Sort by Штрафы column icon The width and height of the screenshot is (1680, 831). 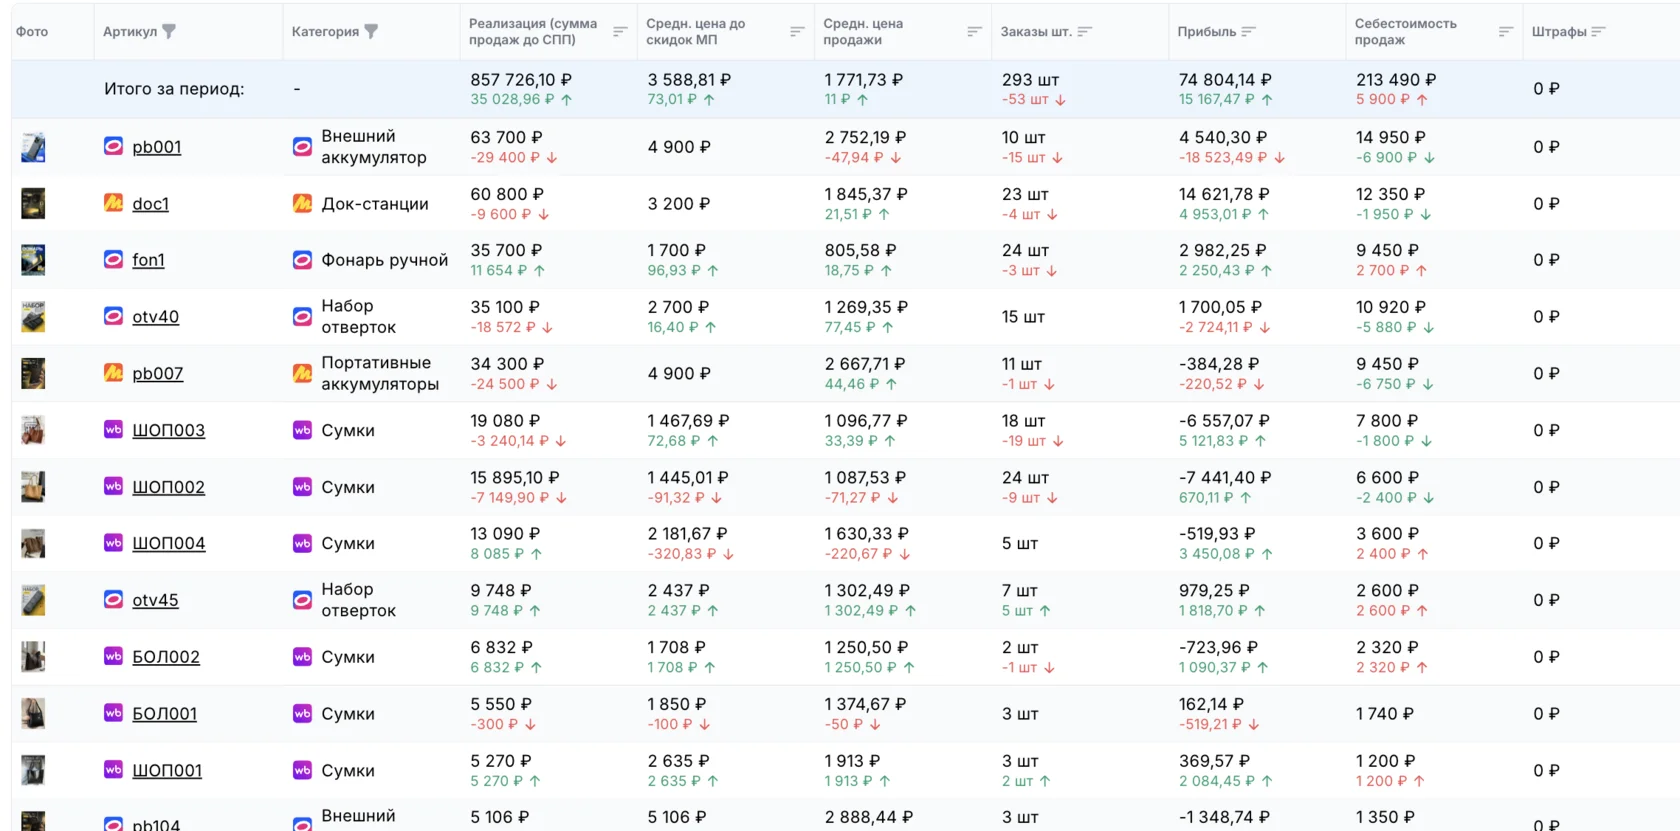point(1598,31)
